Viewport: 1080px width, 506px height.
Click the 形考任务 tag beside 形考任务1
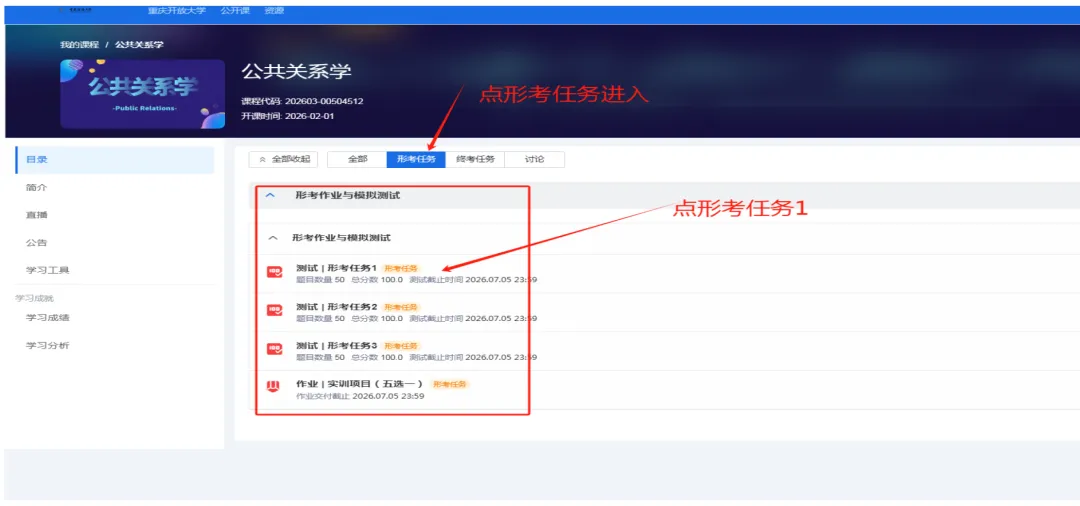401,268
